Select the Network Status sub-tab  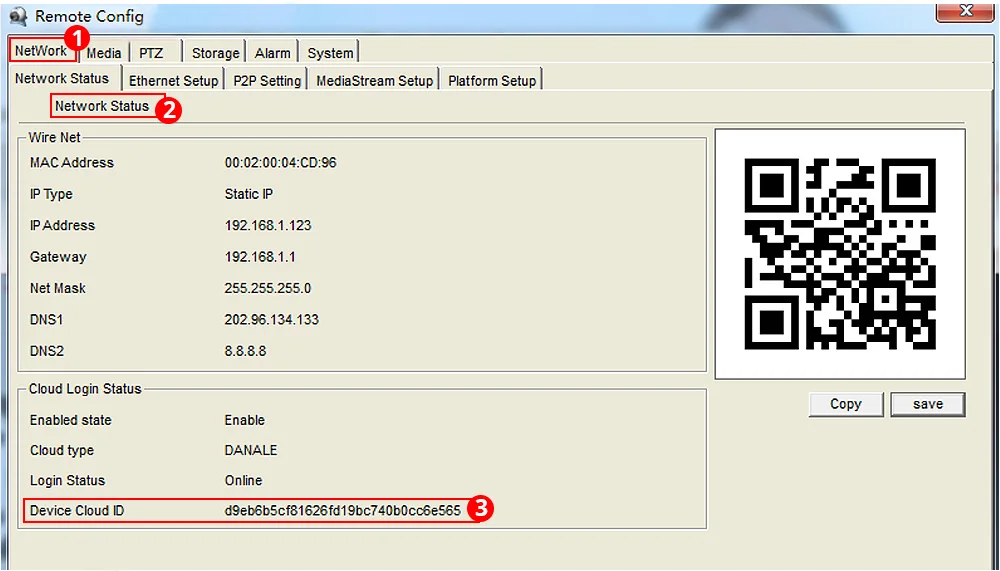pos(62,78)
